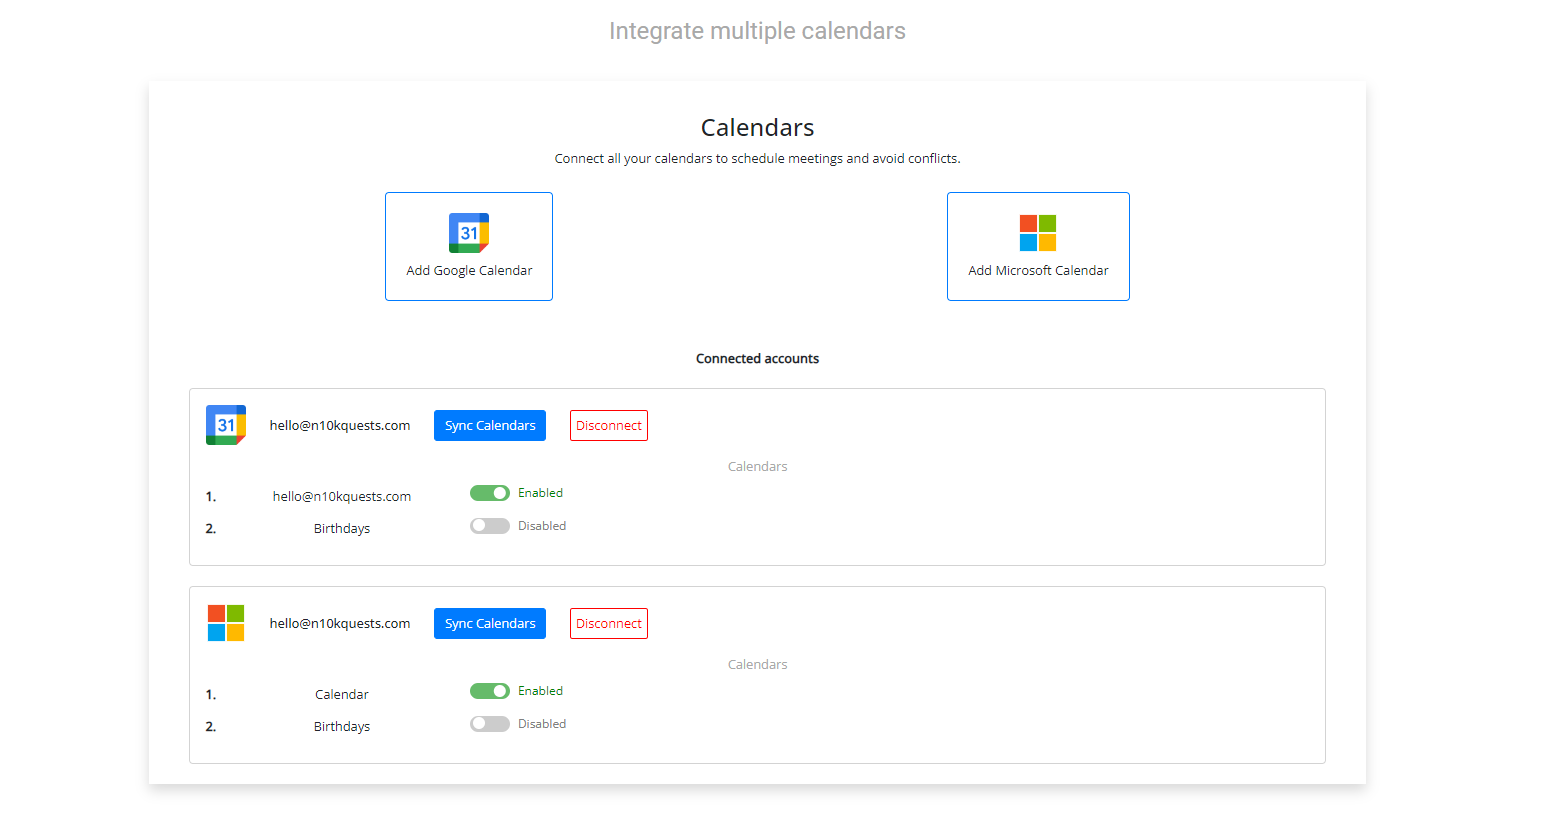The height and width of the screenshot is (837, 1560).
Task: Click Birthdays name in Microsoft calendars list
Action: pos(342,726)
